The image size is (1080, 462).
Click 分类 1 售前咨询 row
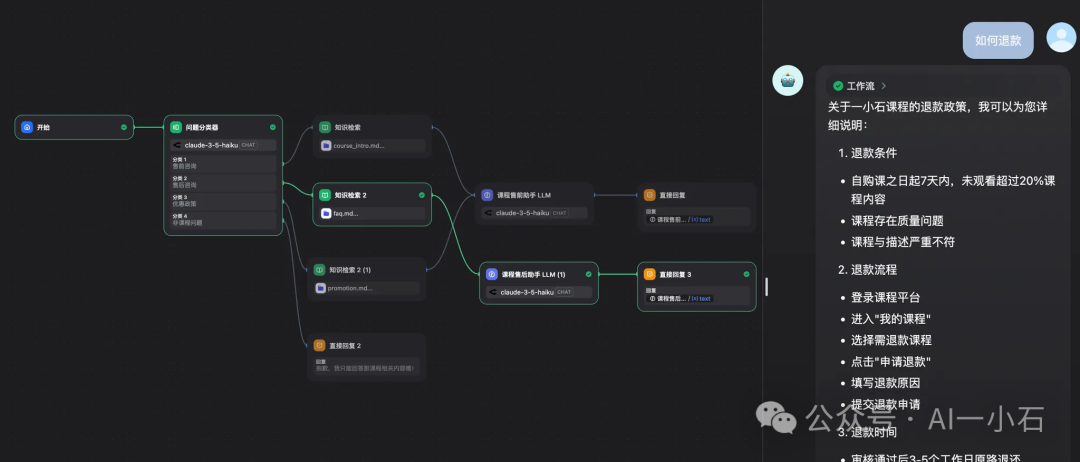pyautogui.click(x=223, y=163)
